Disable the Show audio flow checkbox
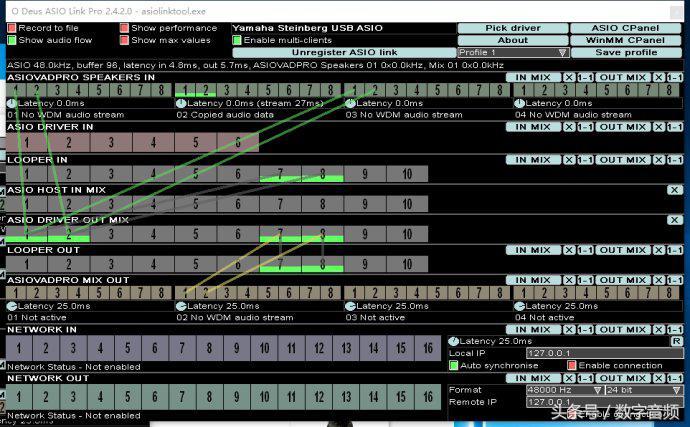Screen dimensions: 690x427 (12, 40)
